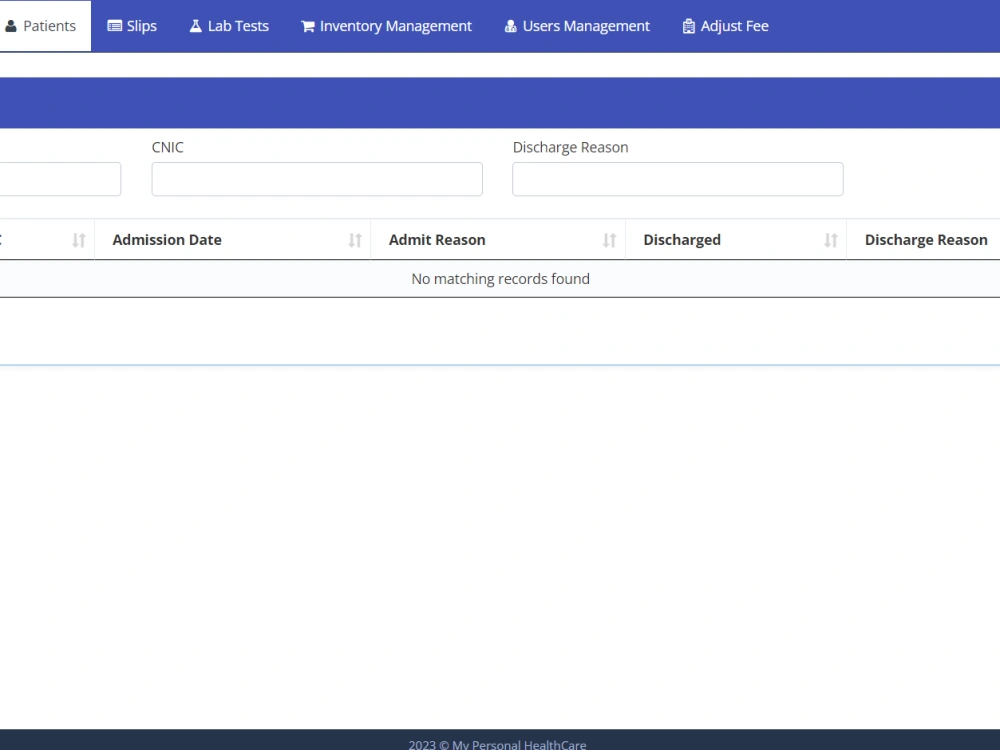Click the Discharge Reason field label

pos(570,147)
